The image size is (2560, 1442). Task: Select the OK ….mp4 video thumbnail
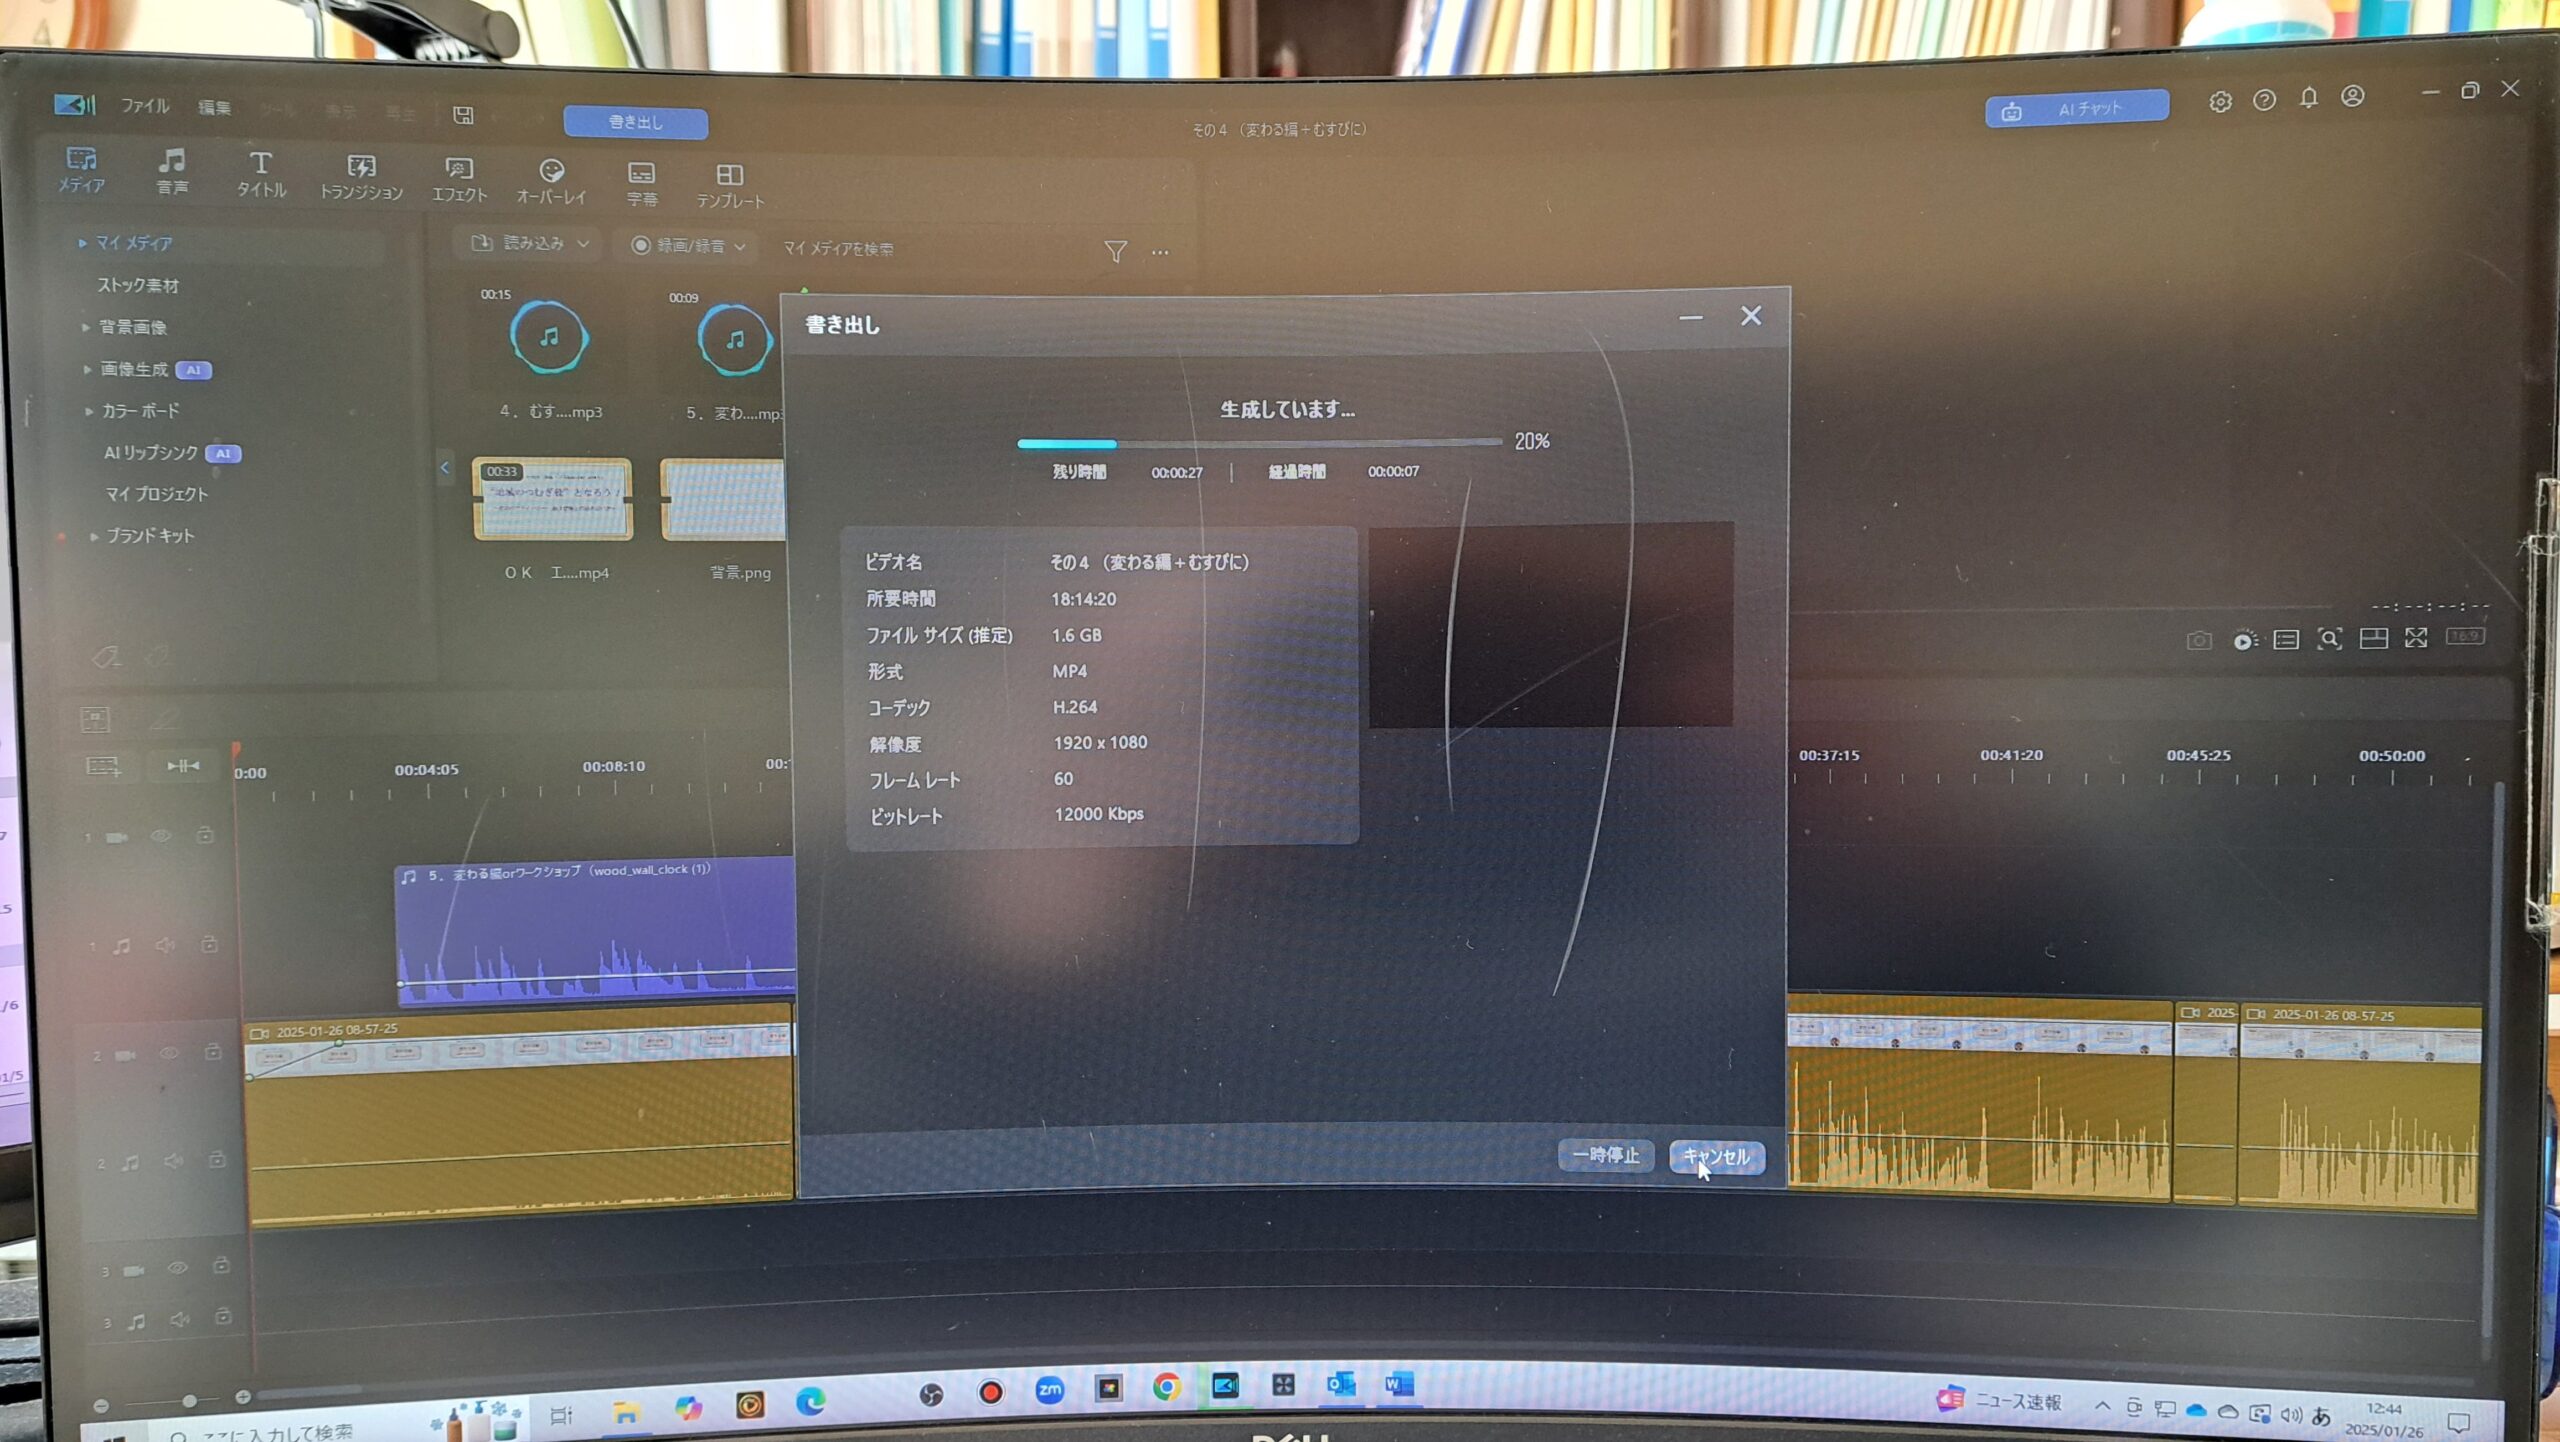click(553, 498)
